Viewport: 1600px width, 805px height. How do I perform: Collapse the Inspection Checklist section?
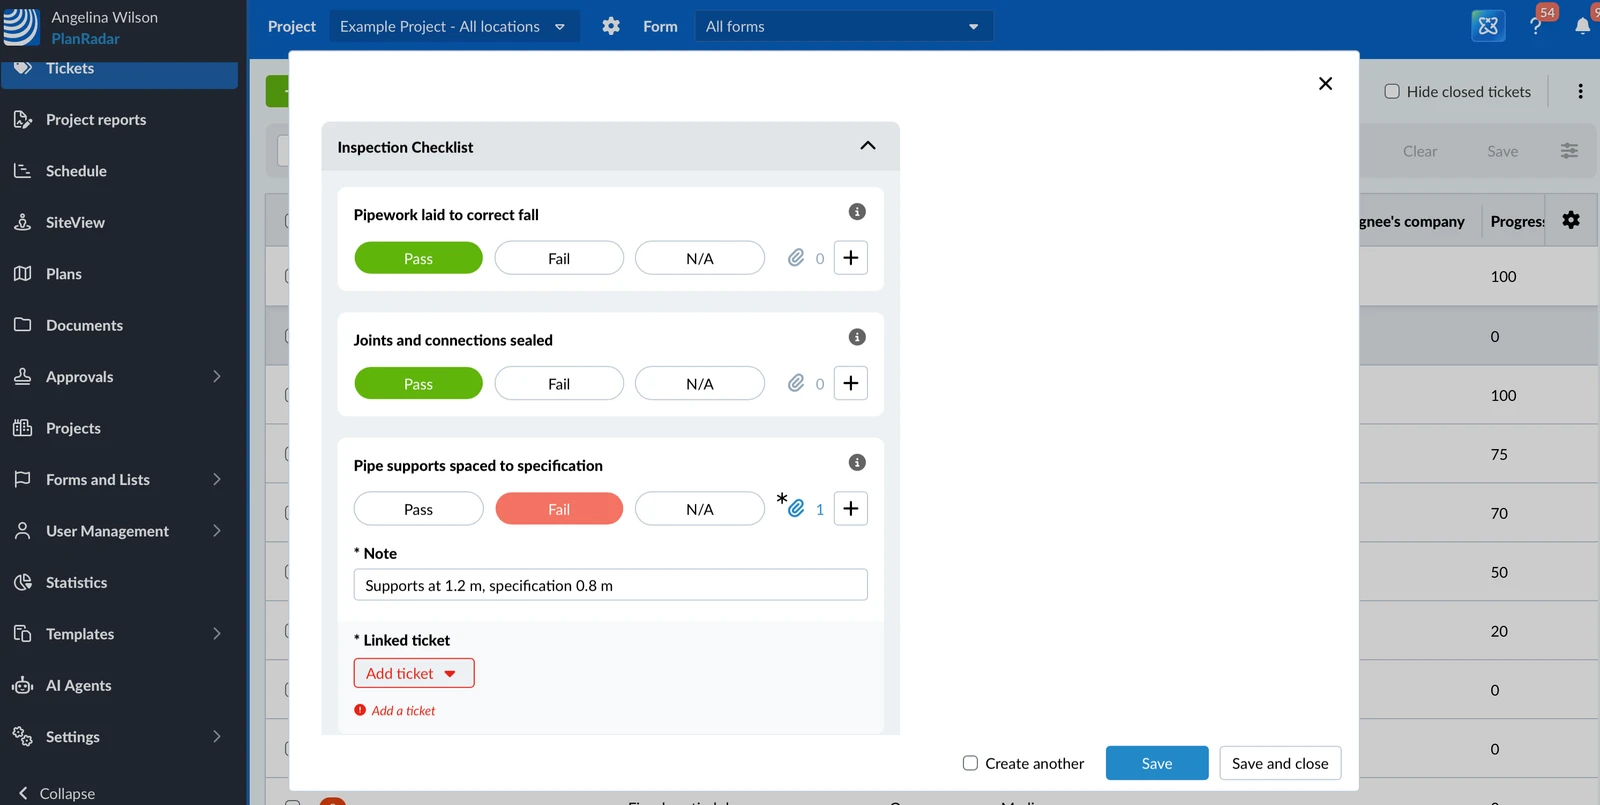tap(868, 146)
